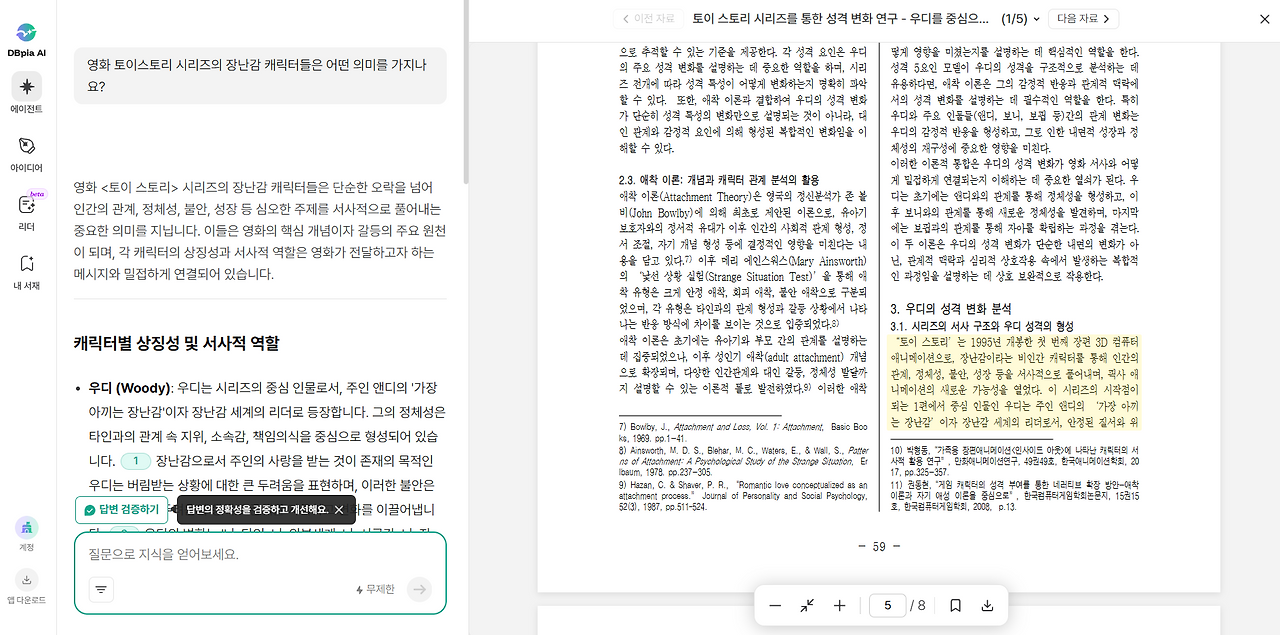Close the document viewer panel
Image resolution: width=1280 pixels, height=635 pixels.
[x=1266, y=18]
